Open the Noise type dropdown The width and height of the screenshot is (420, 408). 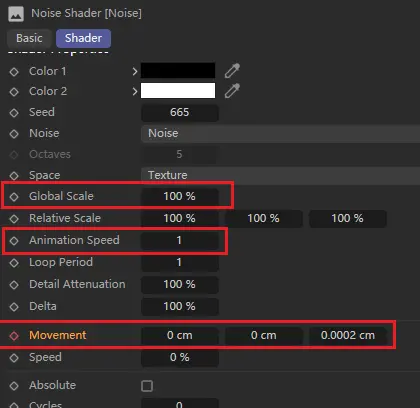tap(280, 134)
